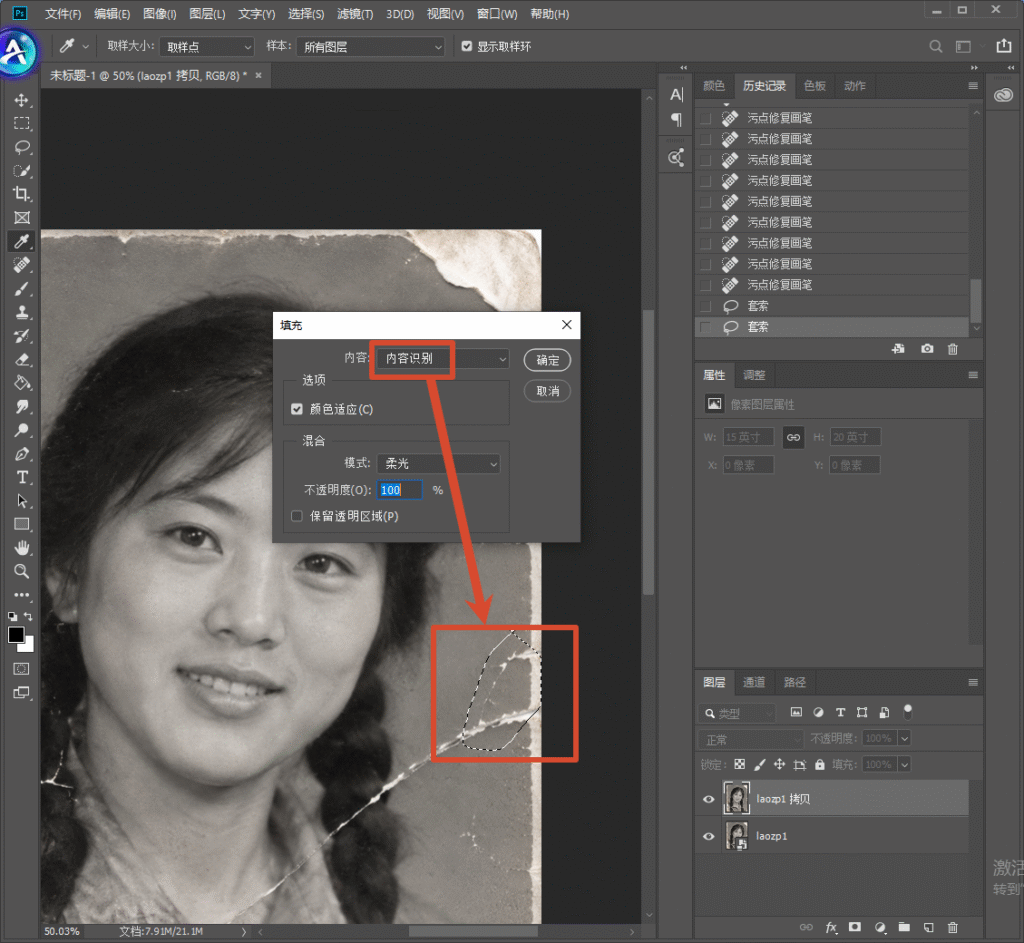
Task: Select the Path Selection tool
Action: point(22,501)
